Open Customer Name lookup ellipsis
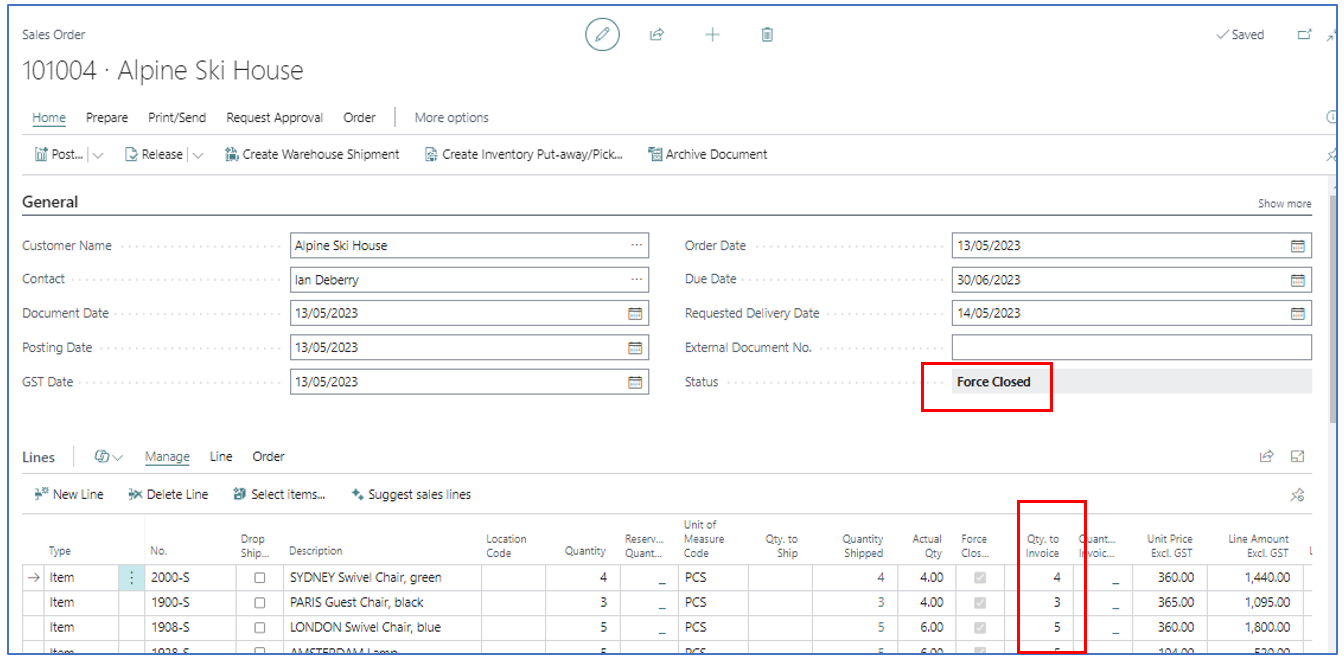 [636, 246]
